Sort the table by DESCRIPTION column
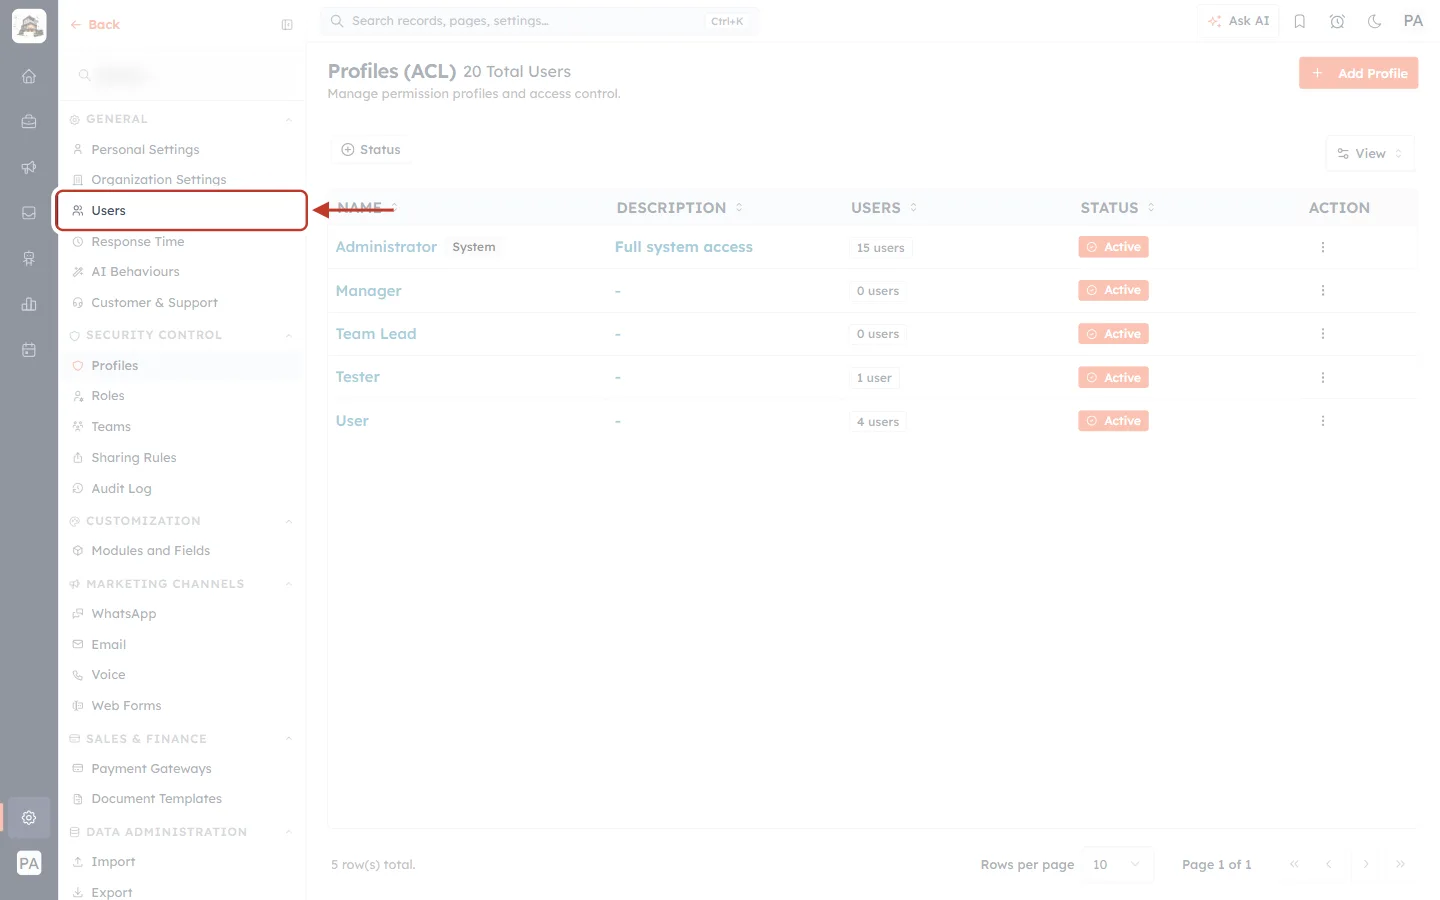Image resolution: width=1440 pixels, height=900 pixels. click(680, 208)
